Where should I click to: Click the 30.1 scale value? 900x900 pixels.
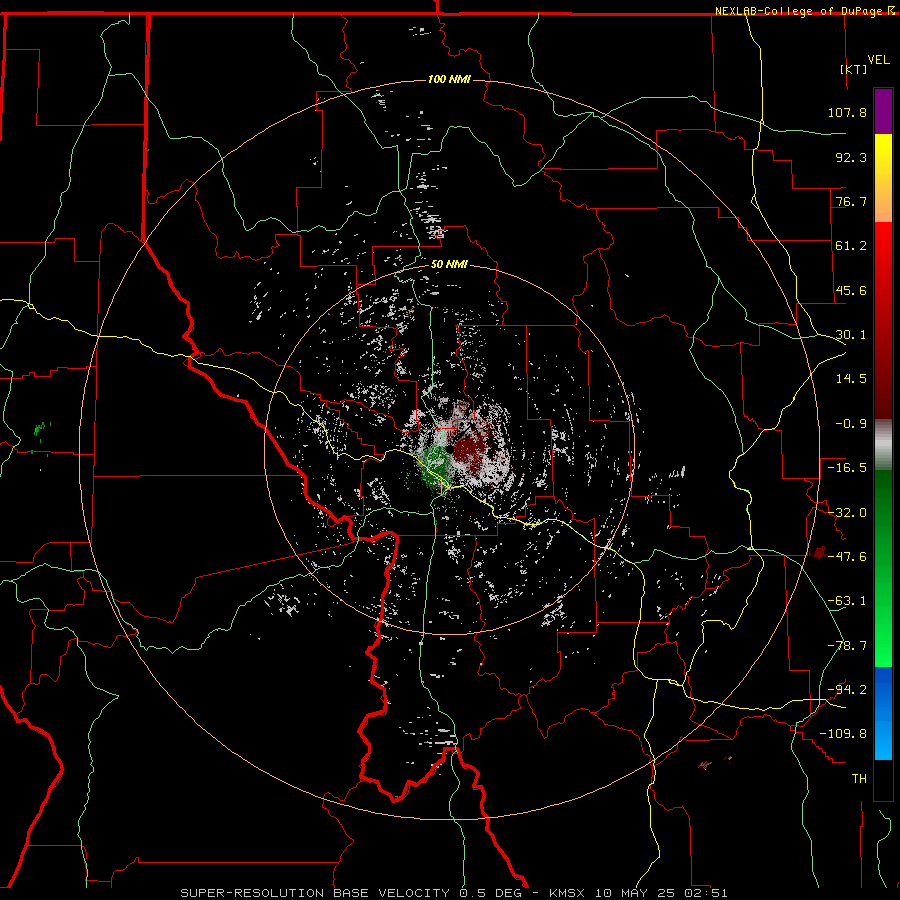pyautogui.click(x=851, y=335)
